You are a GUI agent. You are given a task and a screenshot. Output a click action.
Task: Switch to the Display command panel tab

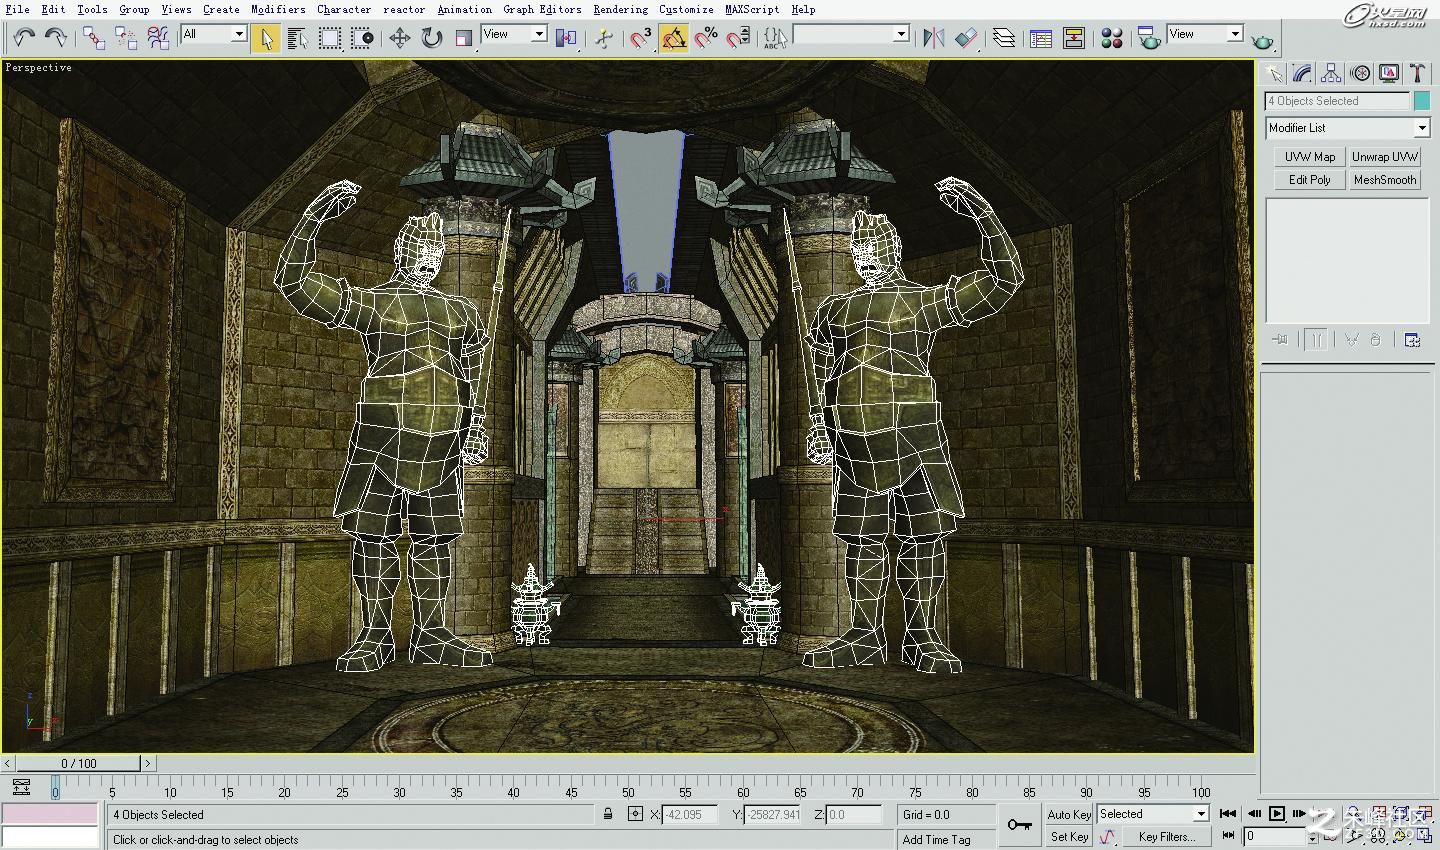pos(1389,73)
